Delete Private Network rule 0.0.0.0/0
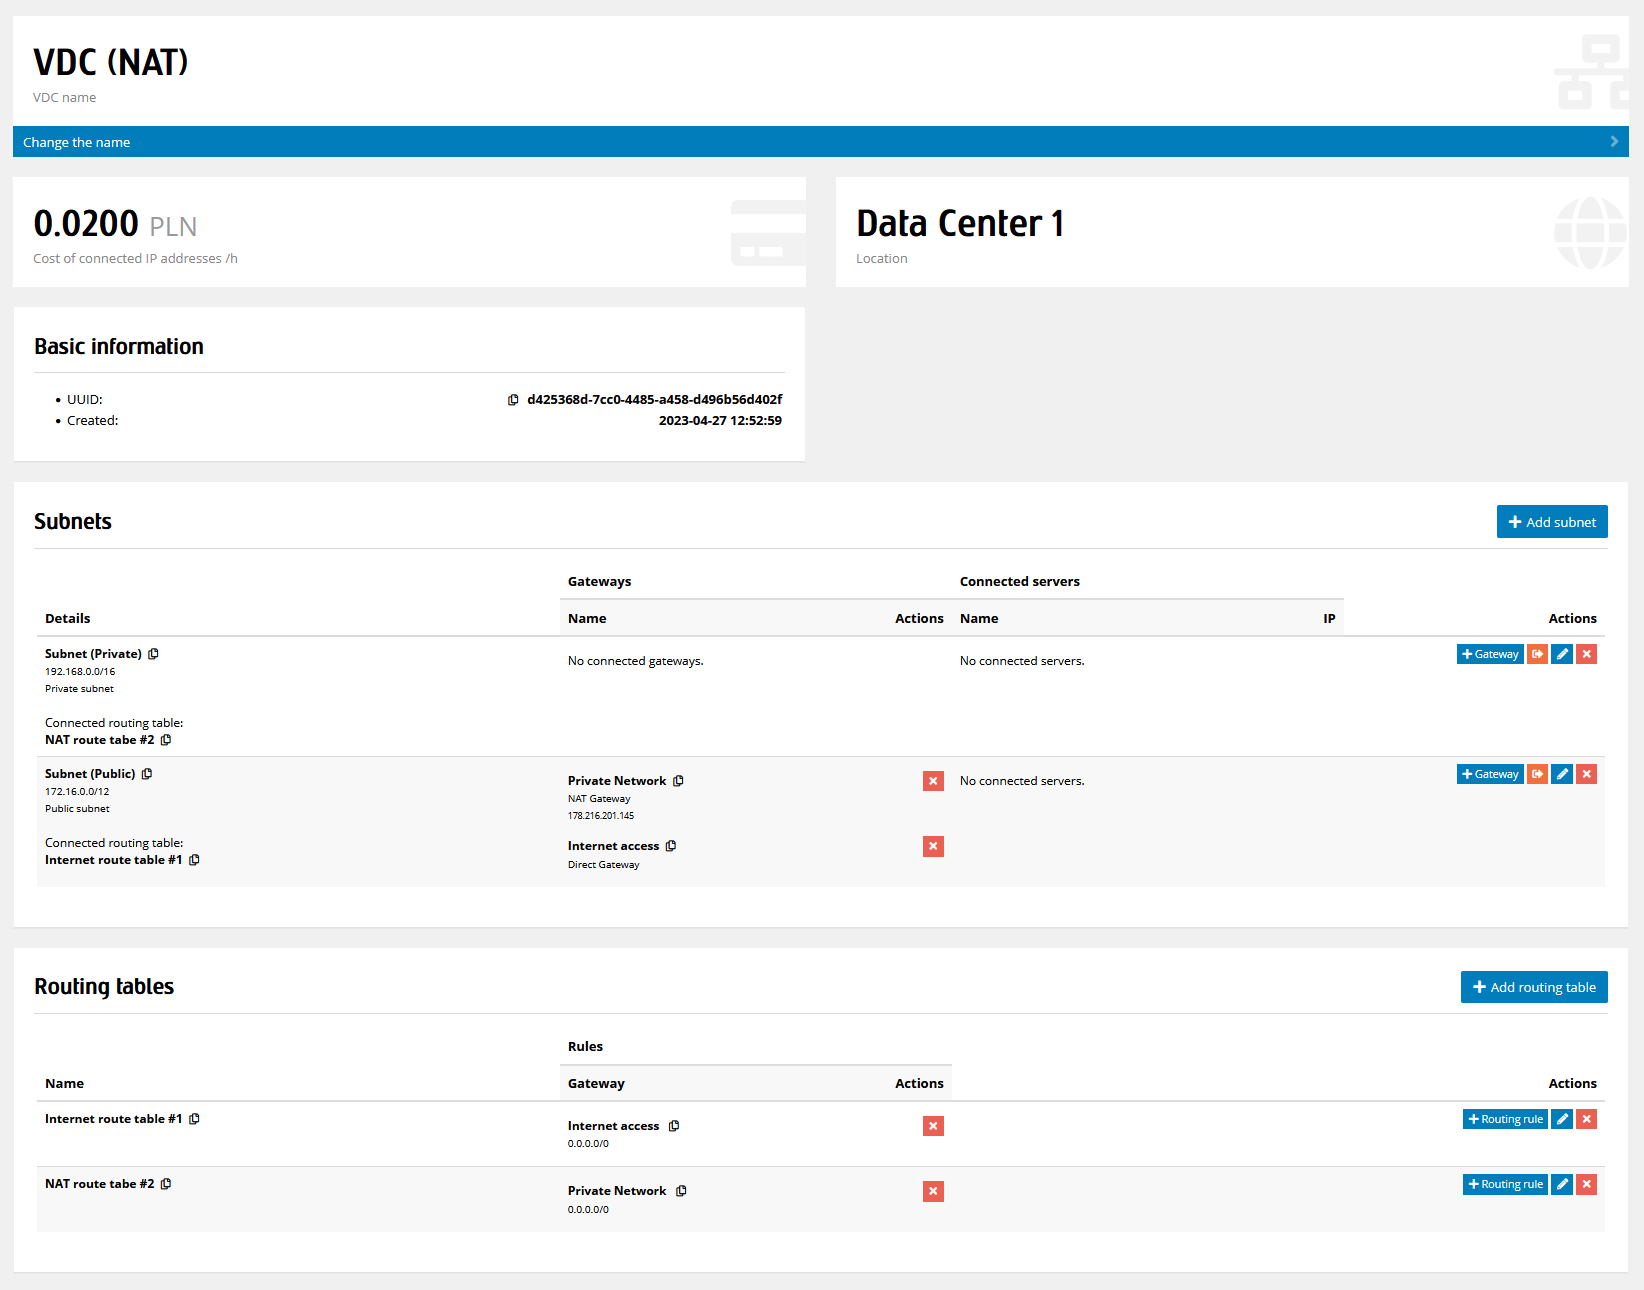 (x=933, y=1191)
